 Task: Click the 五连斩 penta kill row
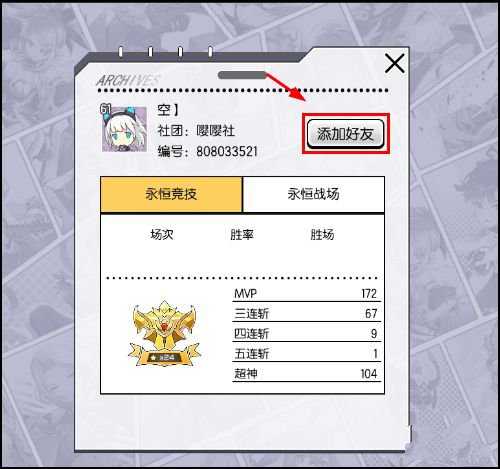point(306,354)
